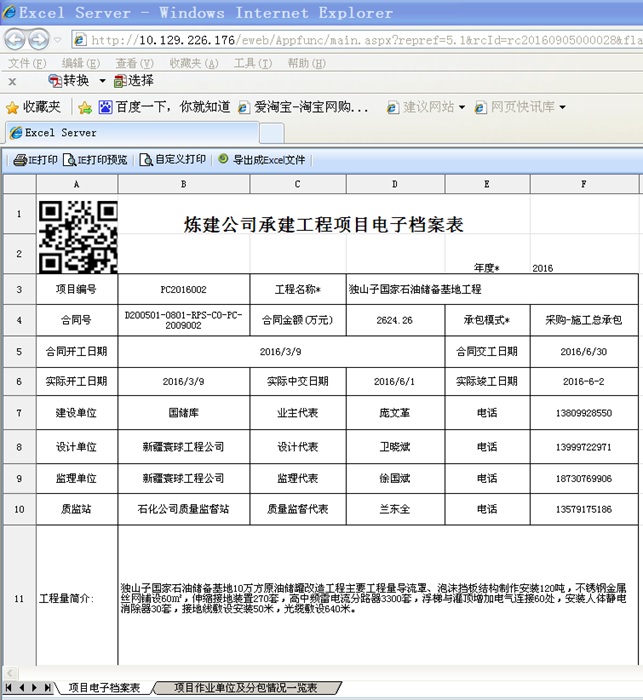Switch to 项目作业单位及分包情况一览表 sheet tab
Image resolution: width=643 pixels, height=700 pixels.
click(x=246, y=688)
